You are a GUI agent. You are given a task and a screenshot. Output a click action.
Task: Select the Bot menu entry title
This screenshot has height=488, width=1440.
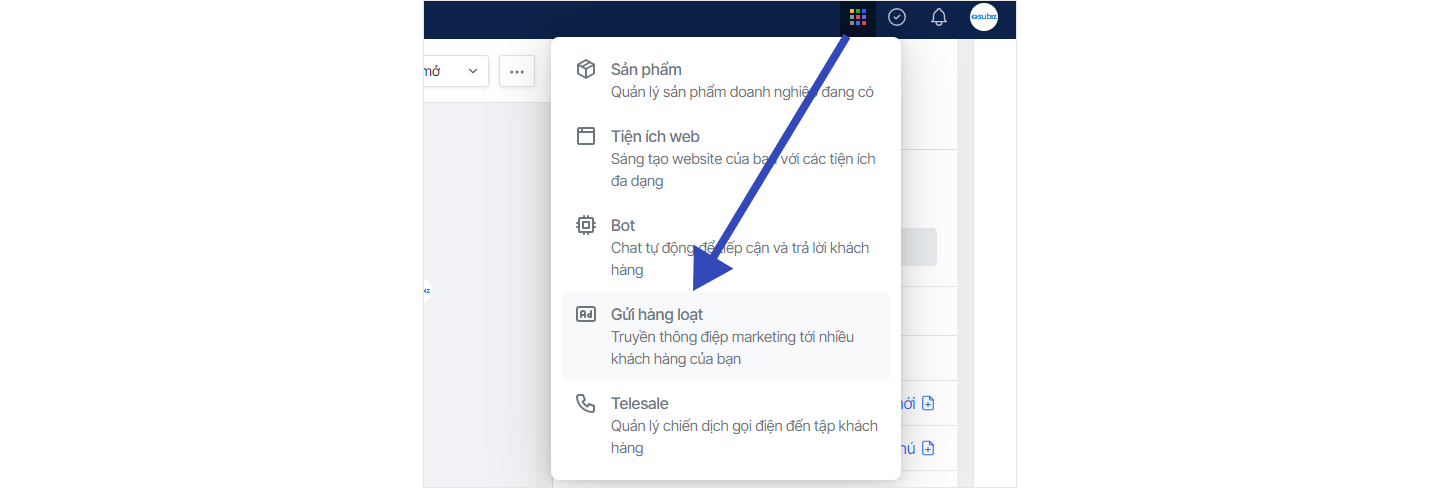click(x=623, y=225)
